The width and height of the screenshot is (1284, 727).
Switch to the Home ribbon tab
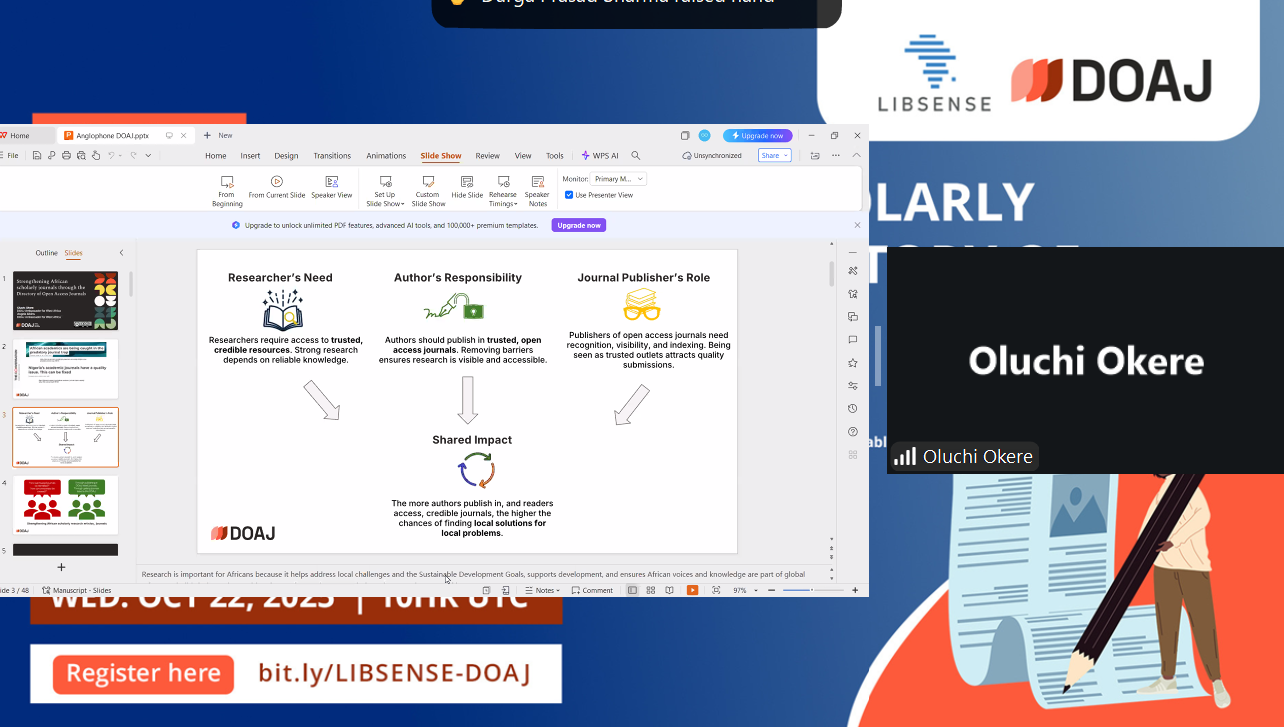216,156
